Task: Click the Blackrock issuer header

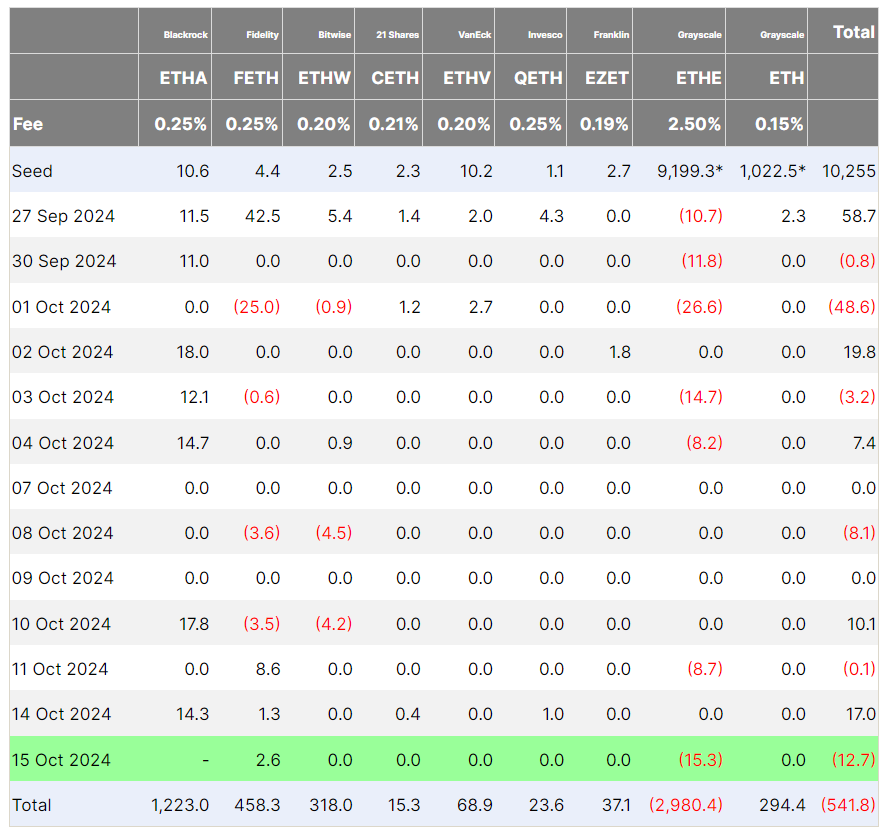Action: coord(186,35)
